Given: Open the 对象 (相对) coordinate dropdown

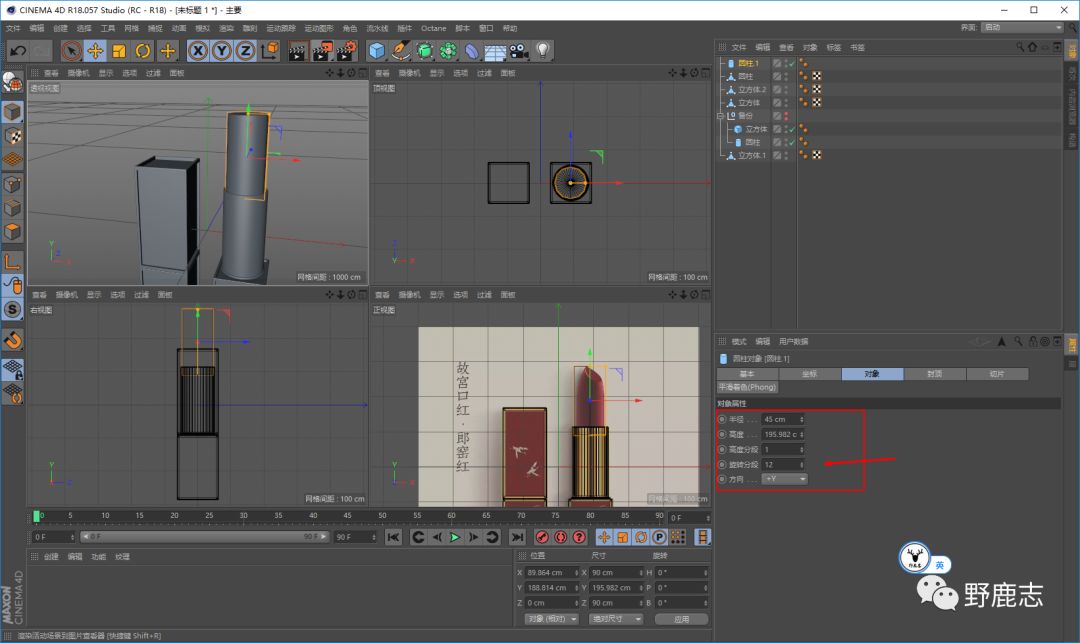Looking at the screenshot, I should coord(551,619).
